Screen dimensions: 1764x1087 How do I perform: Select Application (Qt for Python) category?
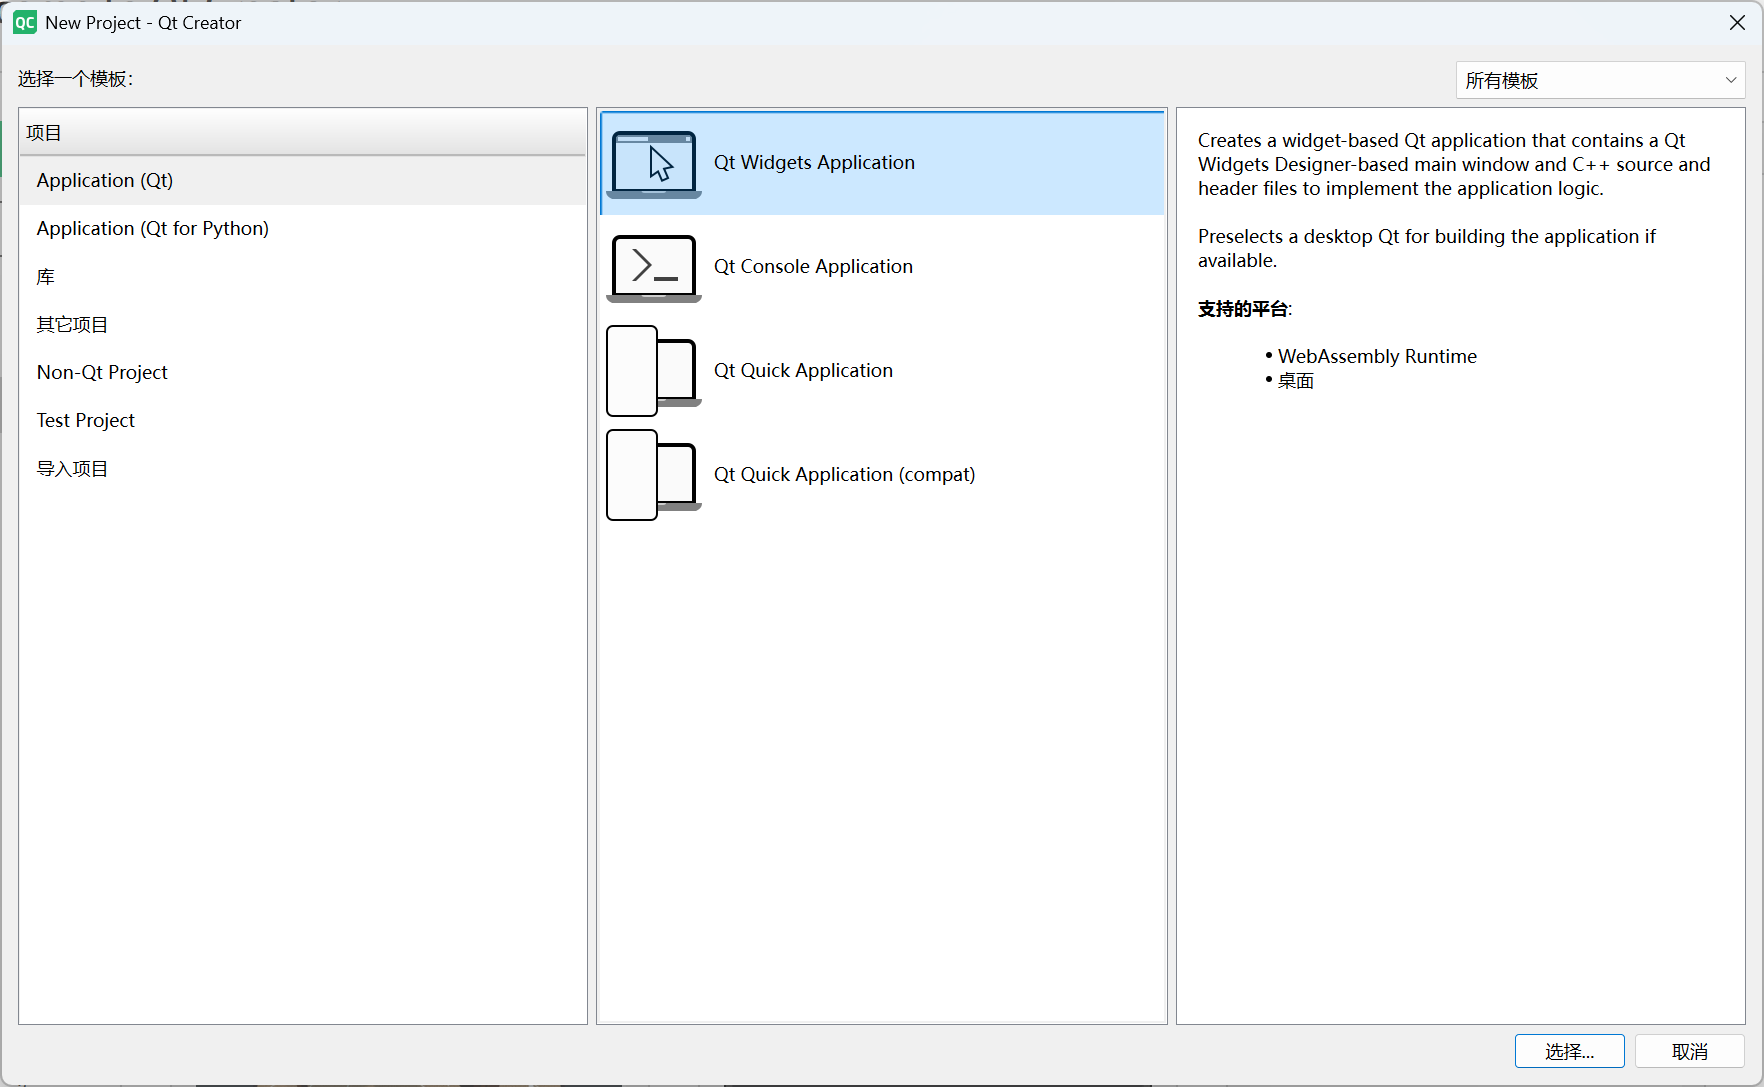click(302, 229)
